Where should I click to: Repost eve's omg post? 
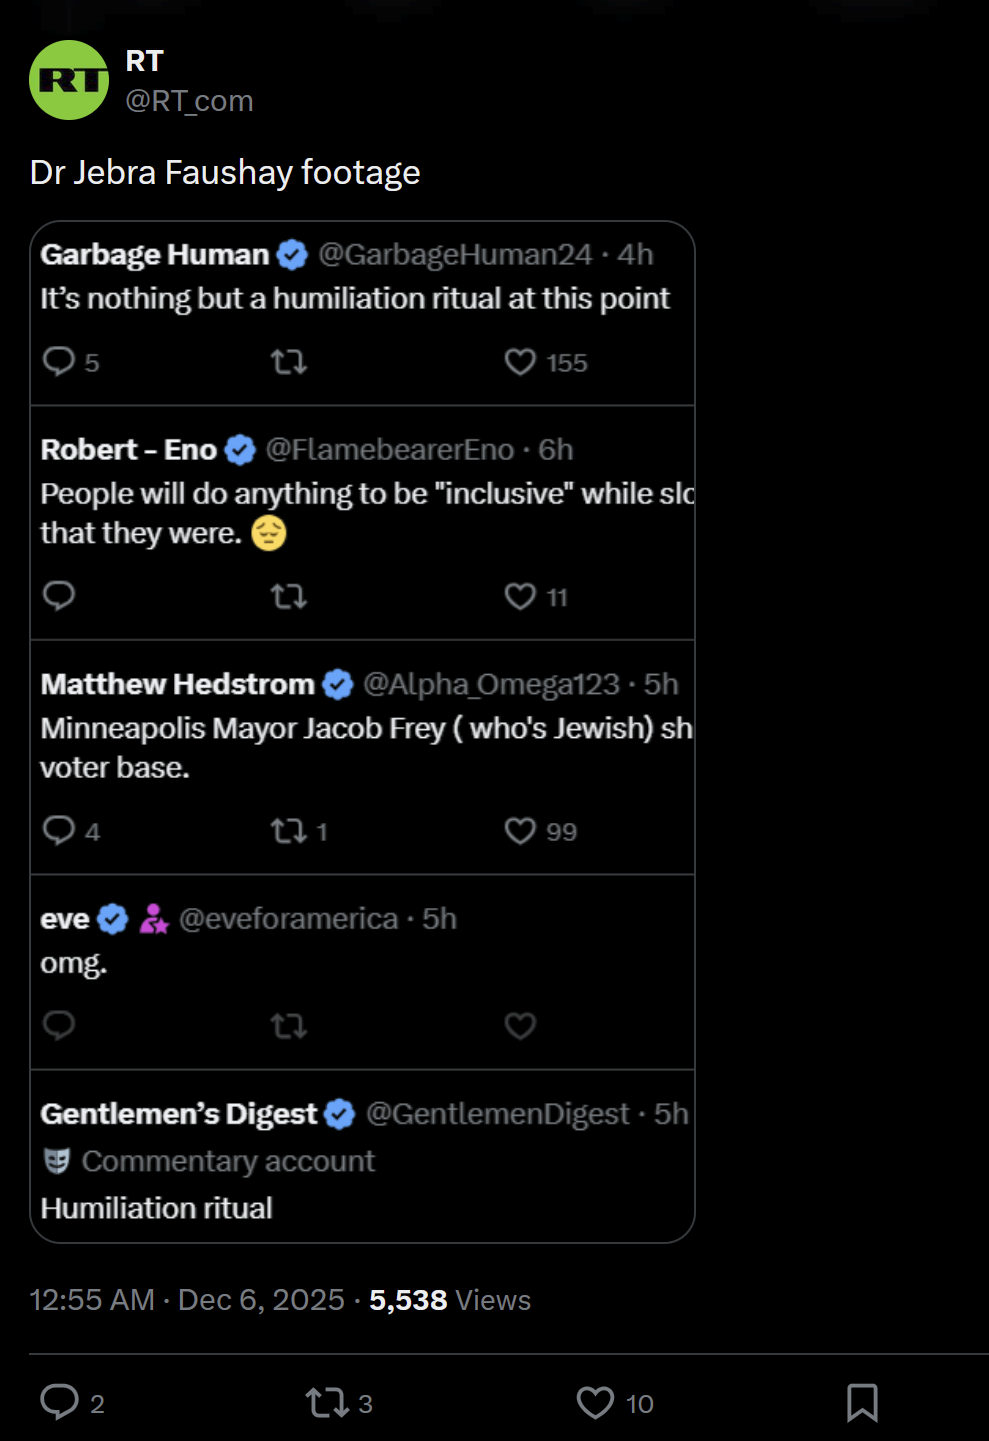pos(289,1025)
